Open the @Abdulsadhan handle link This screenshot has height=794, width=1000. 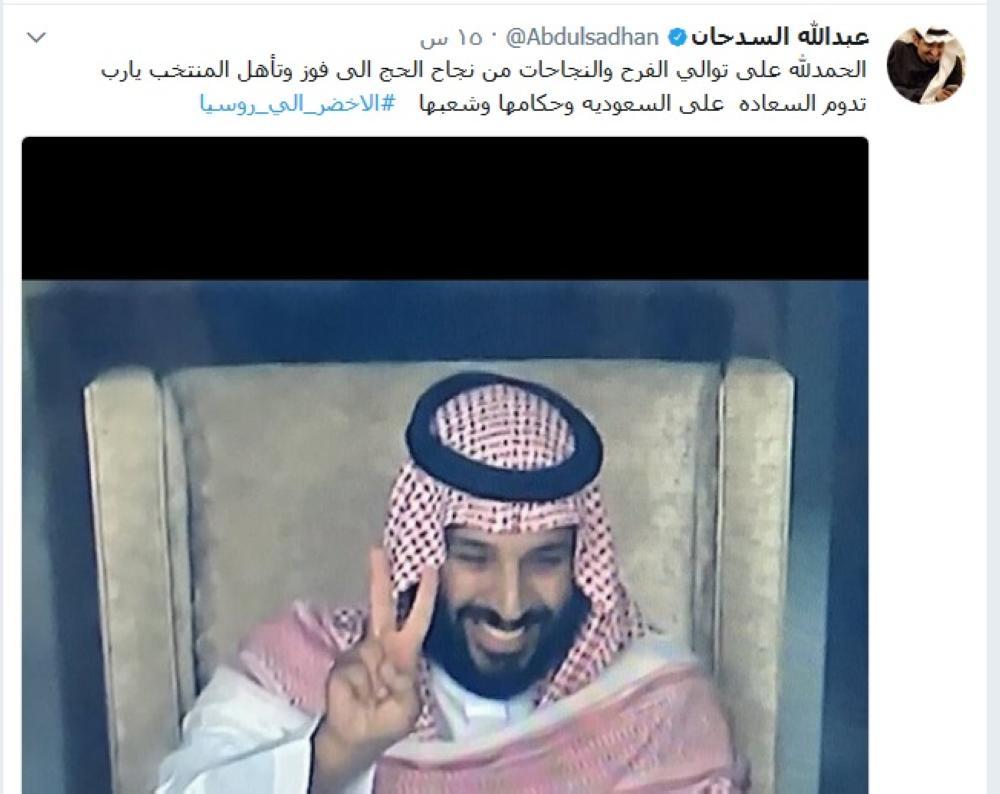582,38
